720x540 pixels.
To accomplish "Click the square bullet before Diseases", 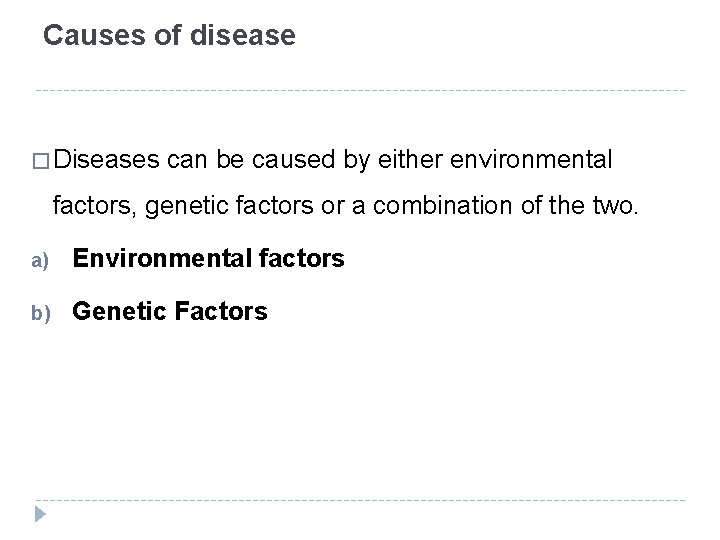I will [x=45, y=159].
